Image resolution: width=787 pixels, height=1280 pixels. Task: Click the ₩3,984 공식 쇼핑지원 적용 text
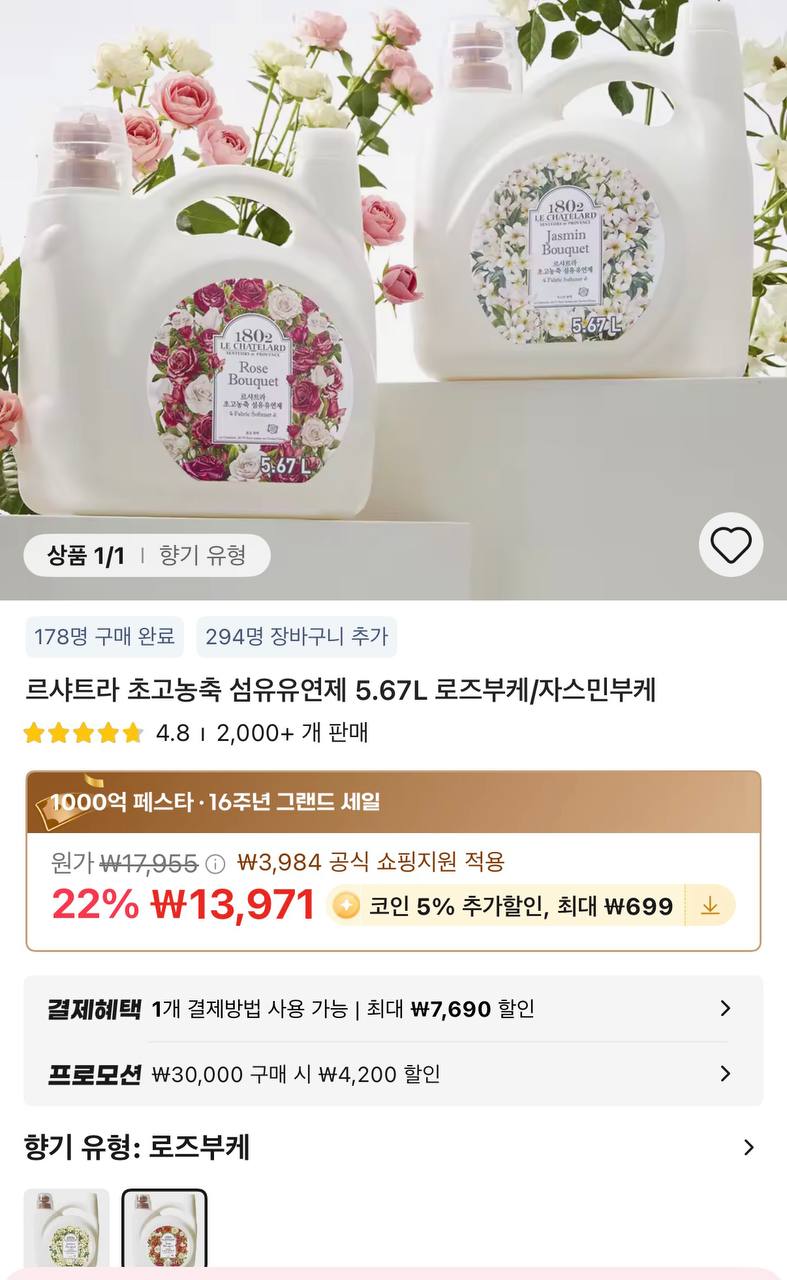(x=371, y=862)
